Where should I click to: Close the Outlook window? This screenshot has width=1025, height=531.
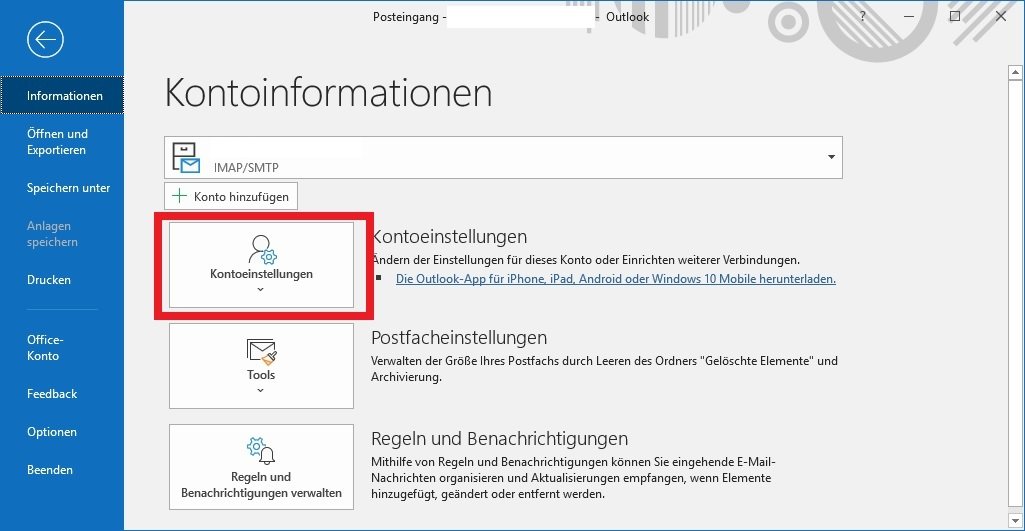tap(1001, 16)
